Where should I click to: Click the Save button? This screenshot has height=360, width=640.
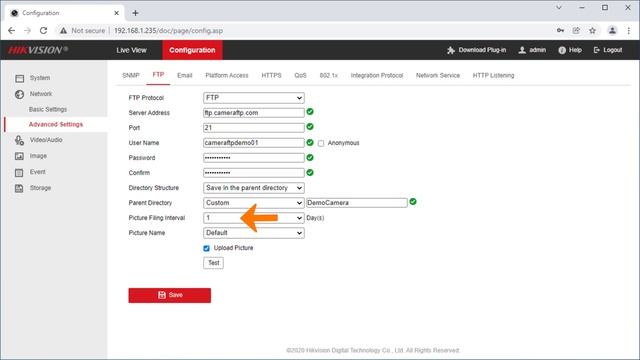170,295
